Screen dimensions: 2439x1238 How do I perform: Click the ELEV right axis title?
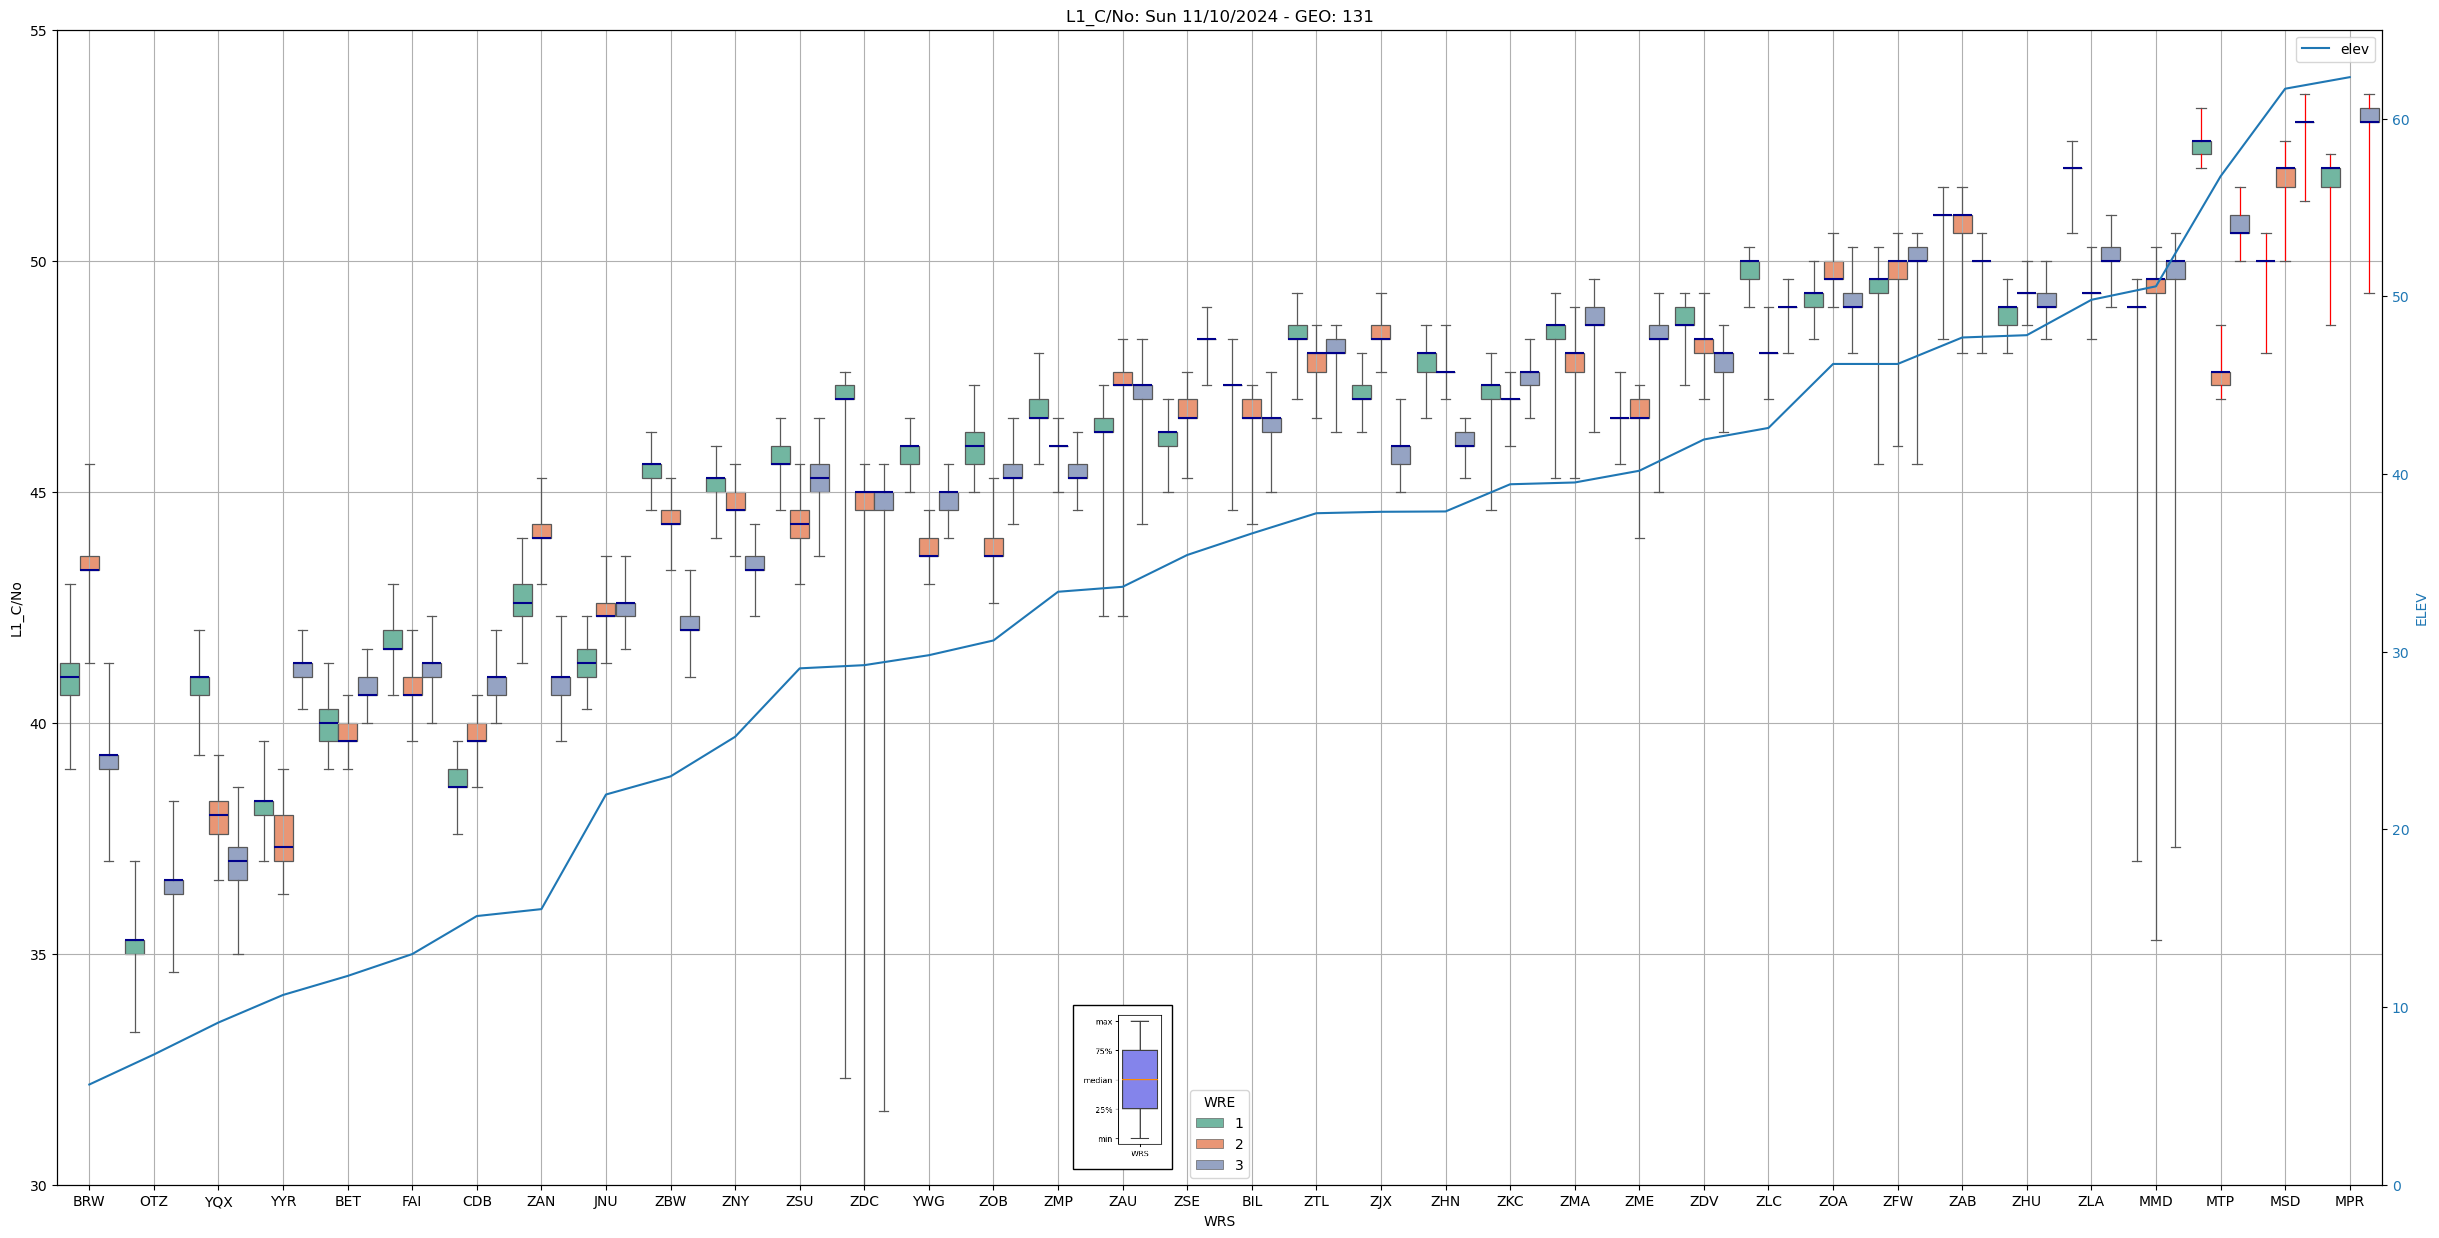pos(2421,609)
